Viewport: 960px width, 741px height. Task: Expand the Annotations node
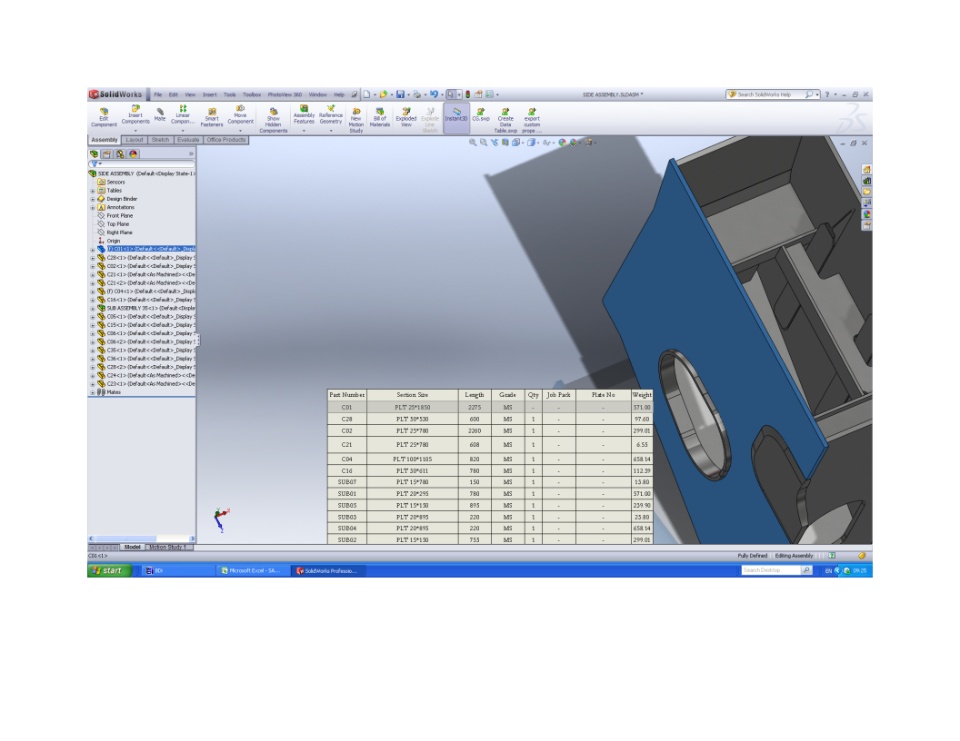(92, 208)
